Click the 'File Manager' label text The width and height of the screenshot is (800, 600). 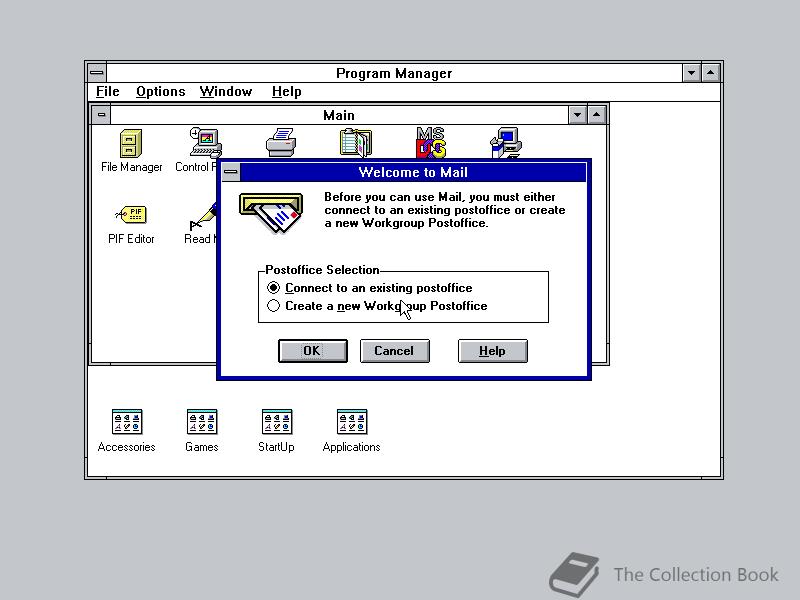click(131, 167)
